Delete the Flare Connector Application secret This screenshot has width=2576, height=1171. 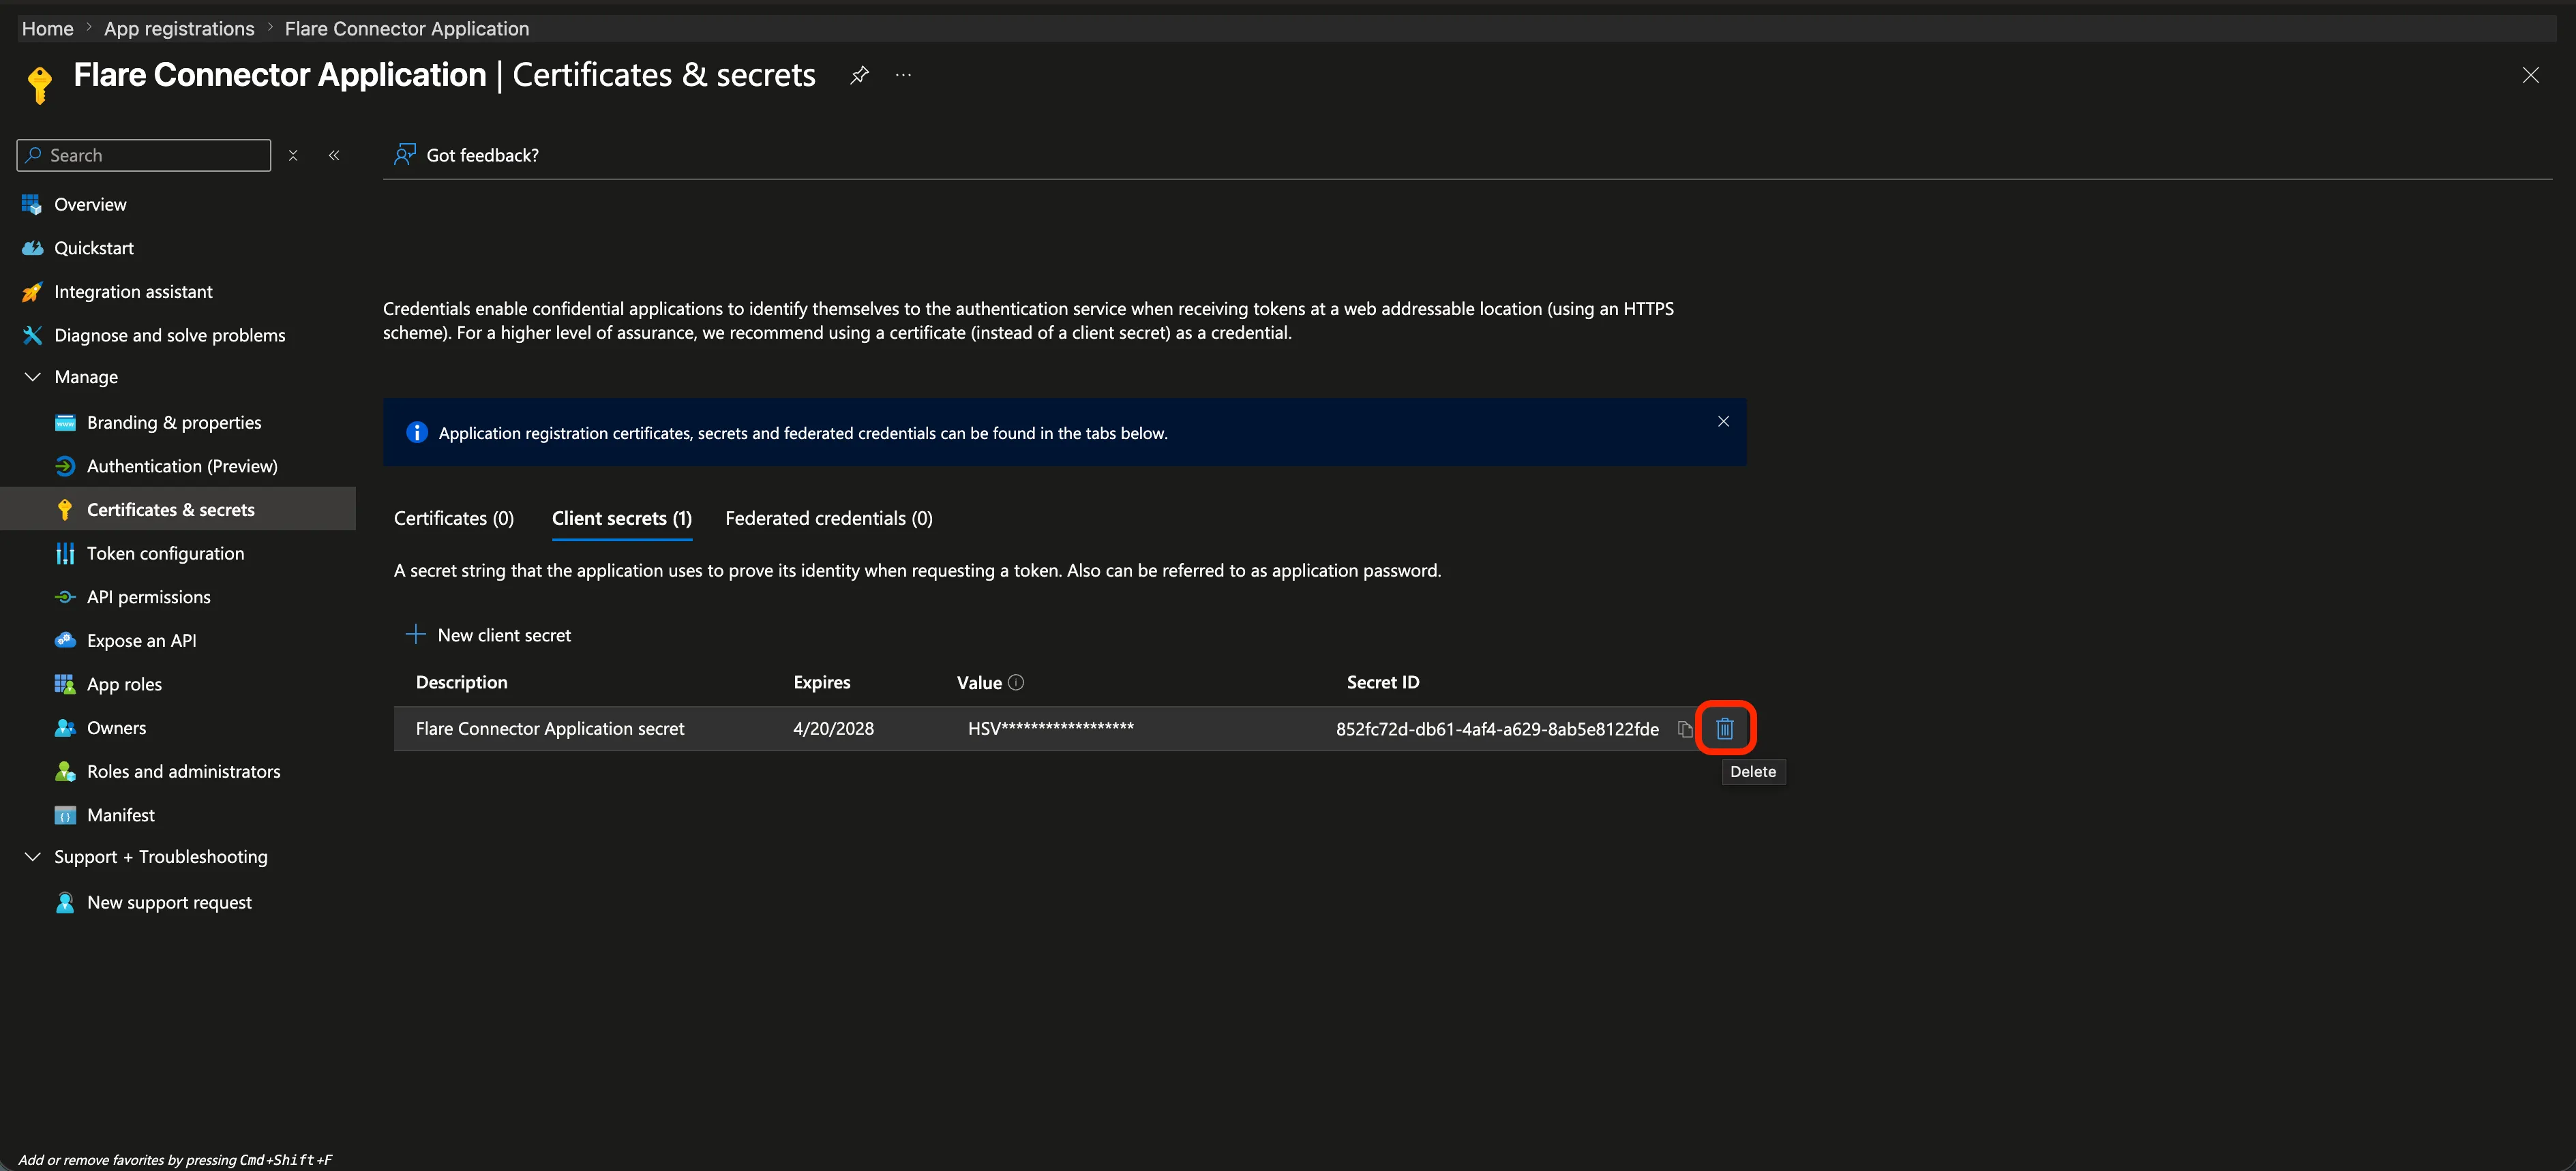tap(1724, 729)
